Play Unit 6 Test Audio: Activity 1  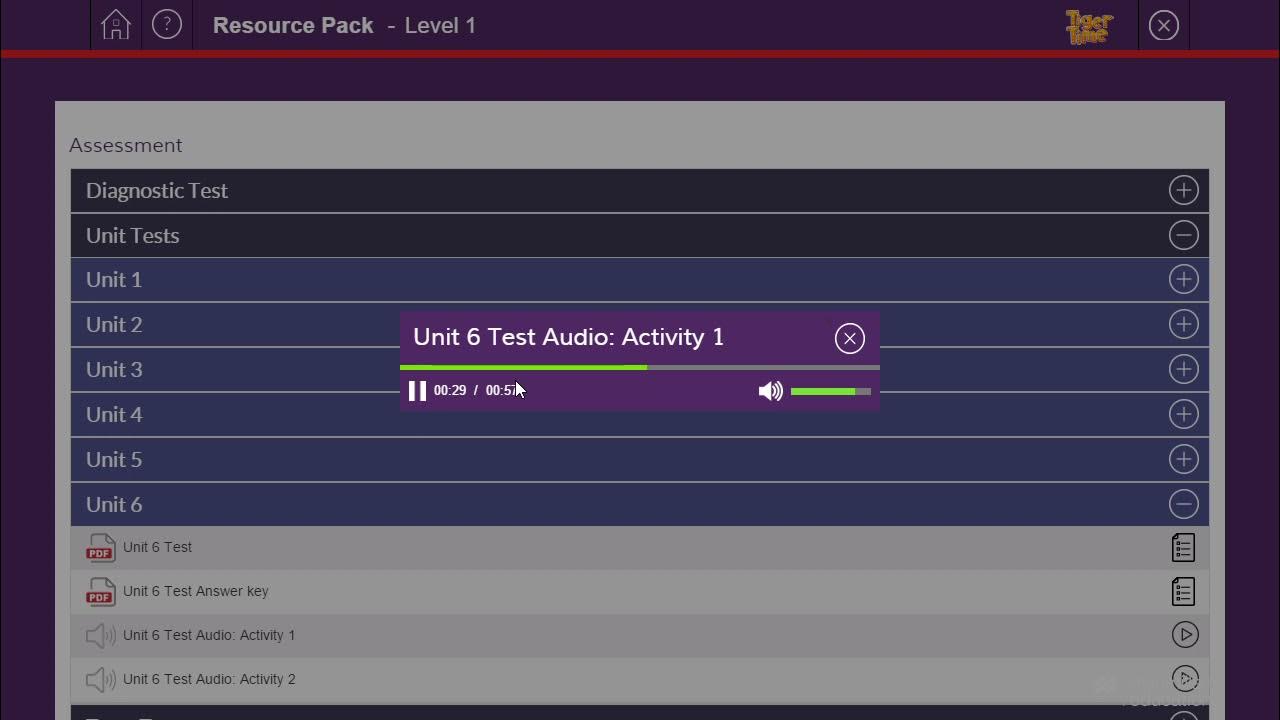pyautogui.click(x=1184, y=635)
